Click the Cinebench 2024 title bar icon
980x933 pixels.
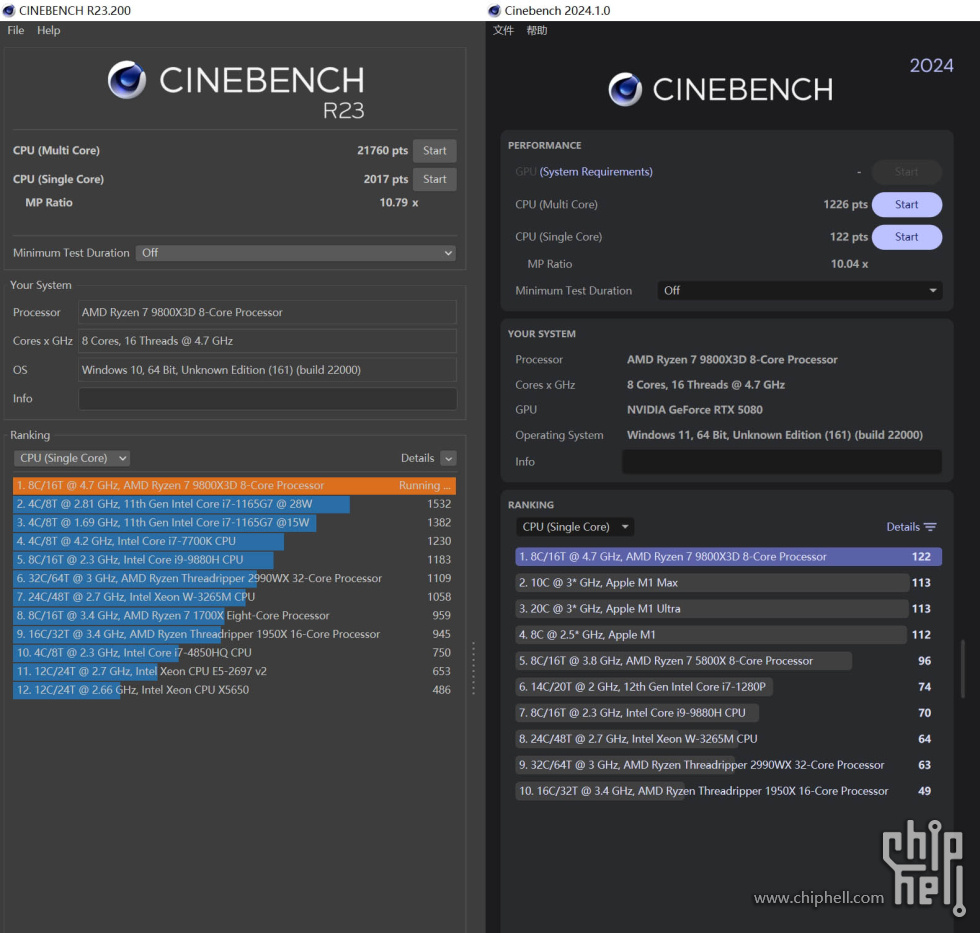[x=494, y=11]
